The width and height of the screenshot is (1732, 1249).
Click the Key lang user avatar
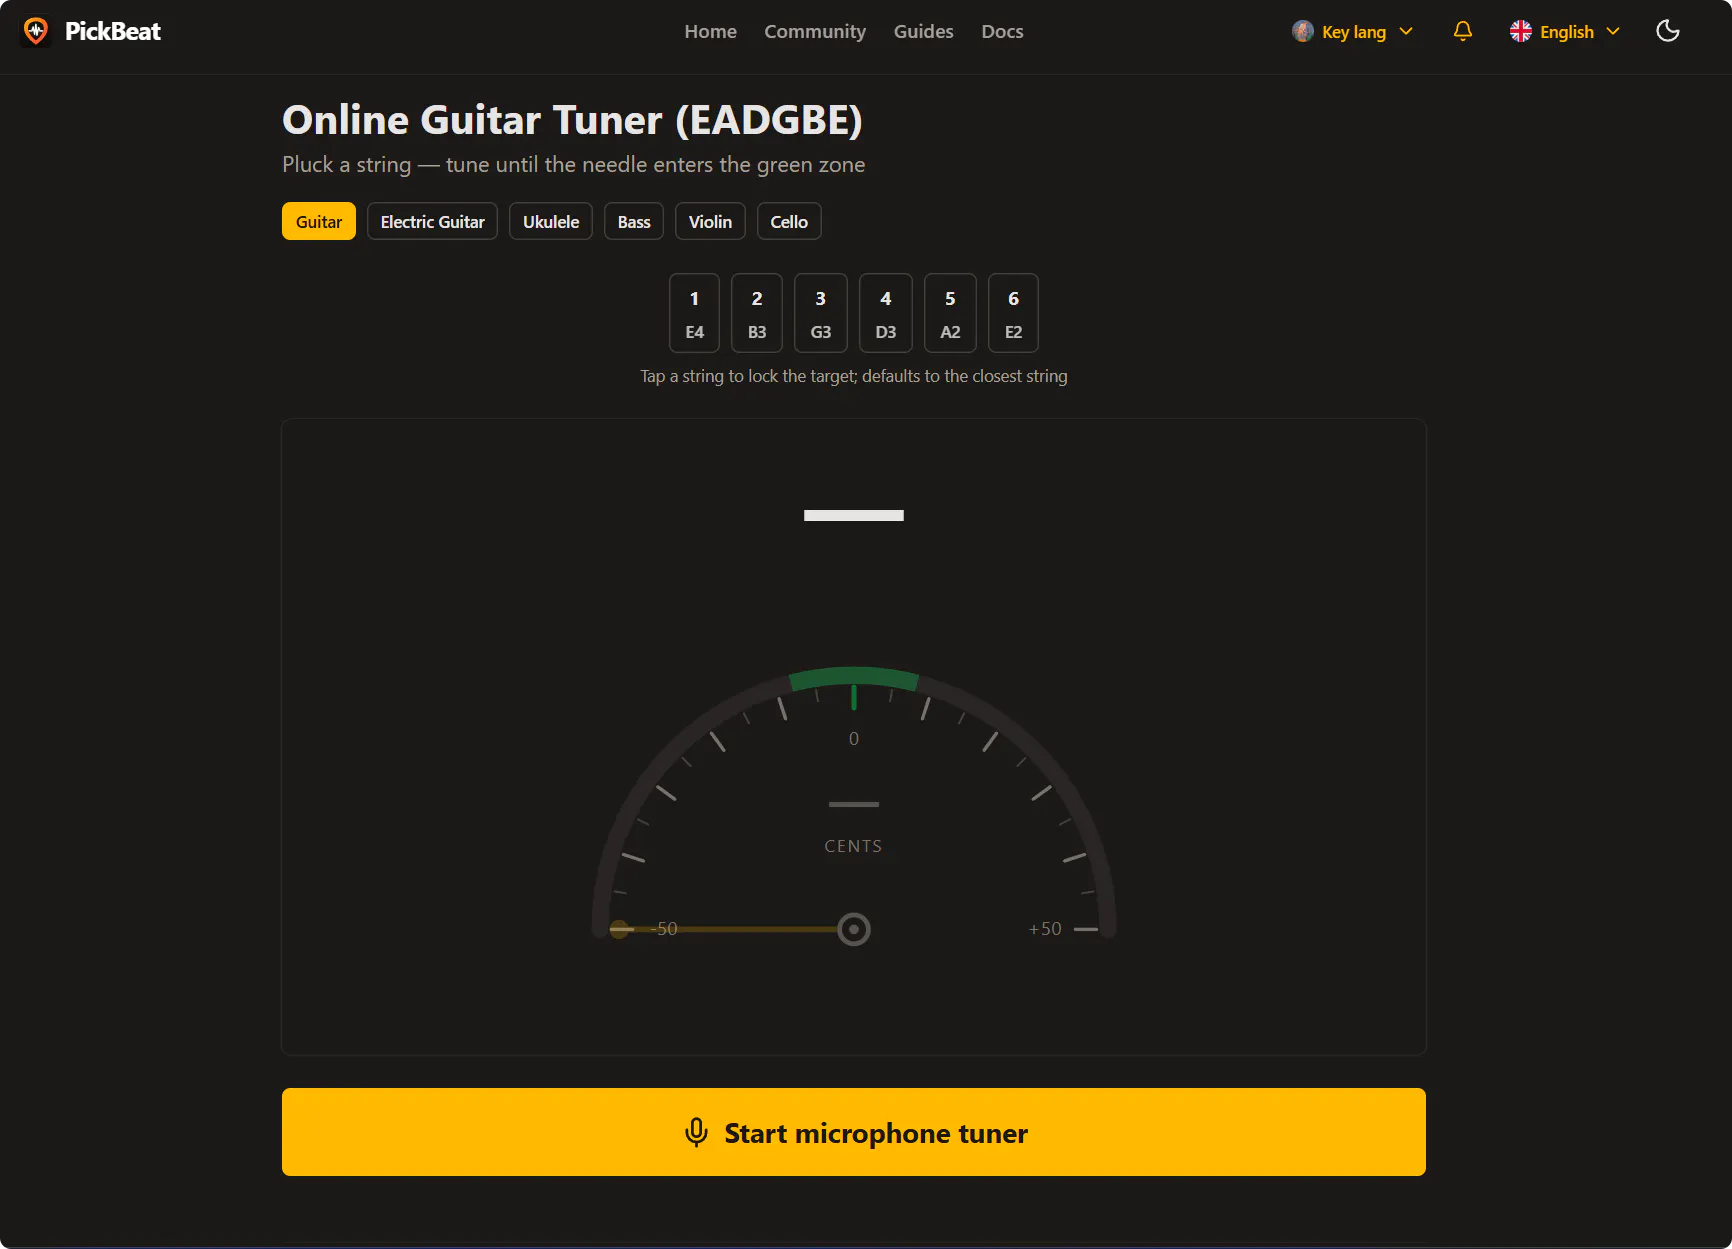[x=1302, y=31]
